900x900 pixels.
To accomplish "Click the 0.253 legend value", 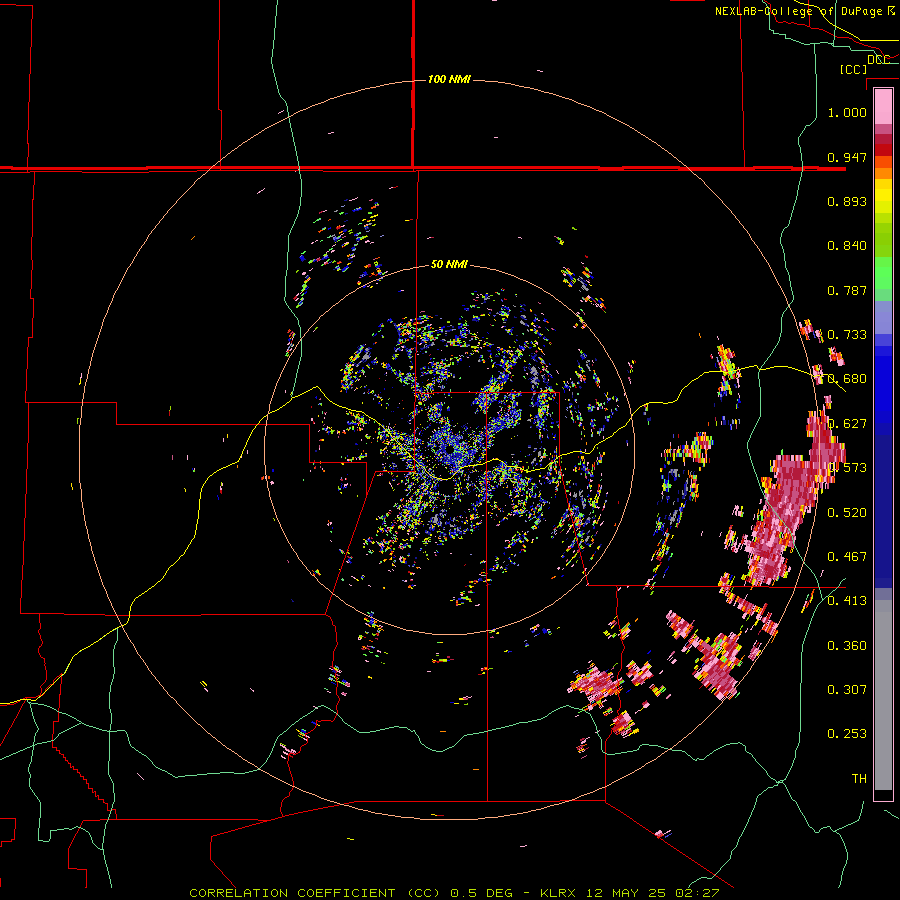I will (x=847, y=734).
